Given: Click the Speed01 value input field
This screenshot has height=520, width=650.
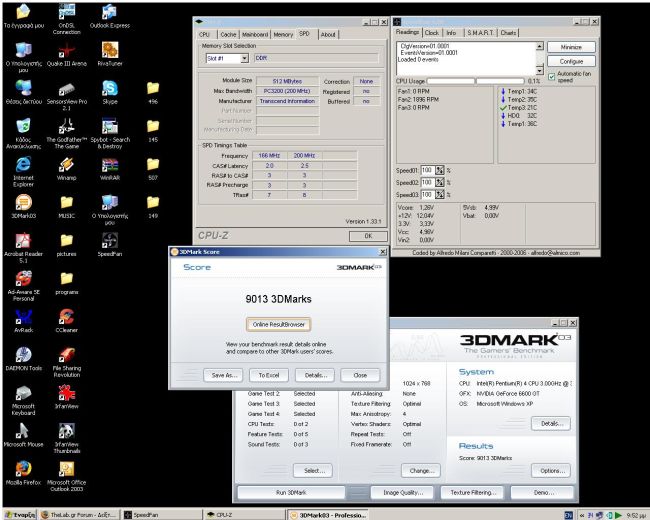Looking at the screenshot, I should pos(427,170).
